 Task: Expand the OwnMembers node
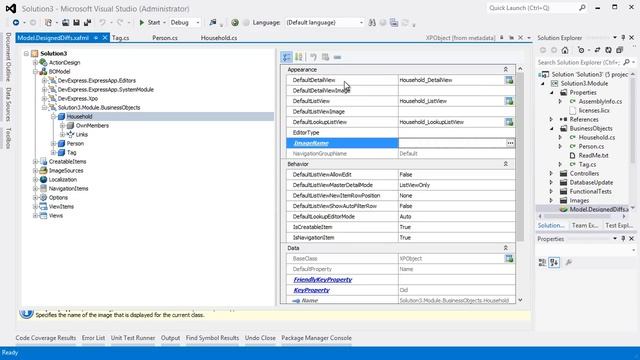pyautogui.click(x=62, y=126)
